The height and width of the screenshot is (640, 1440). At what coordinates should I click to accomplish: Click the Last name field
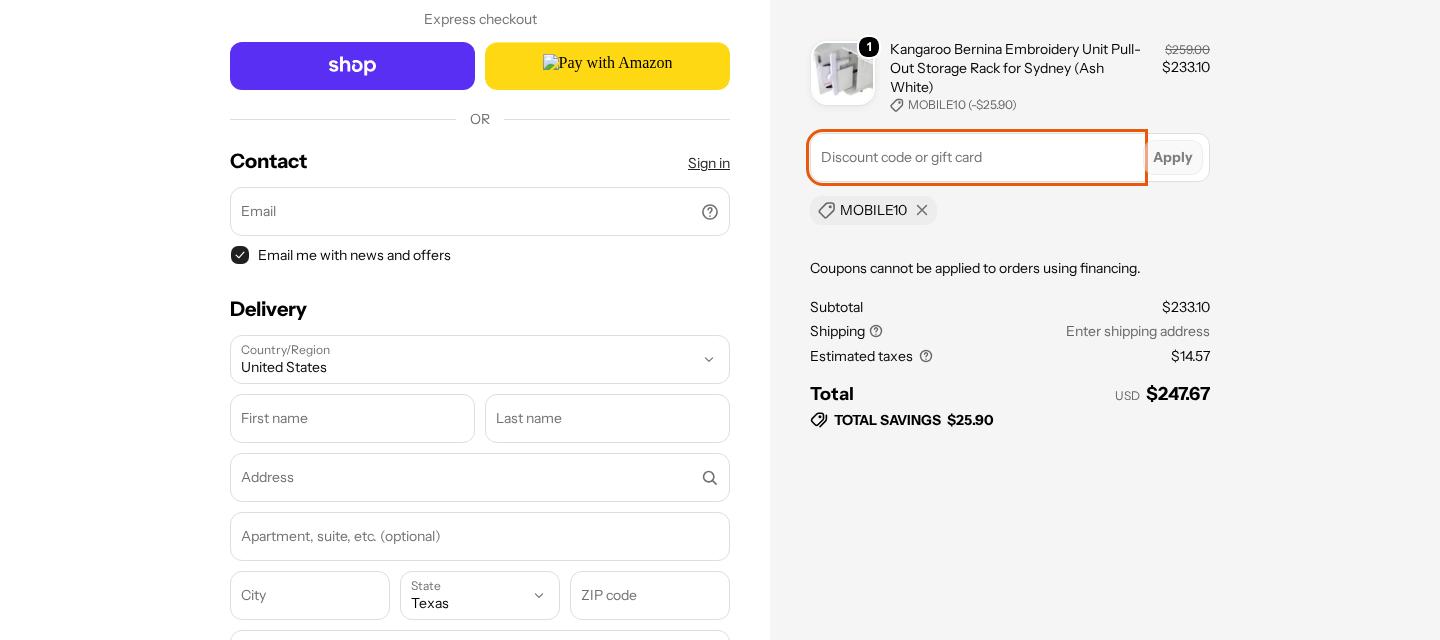pos(607,419)
